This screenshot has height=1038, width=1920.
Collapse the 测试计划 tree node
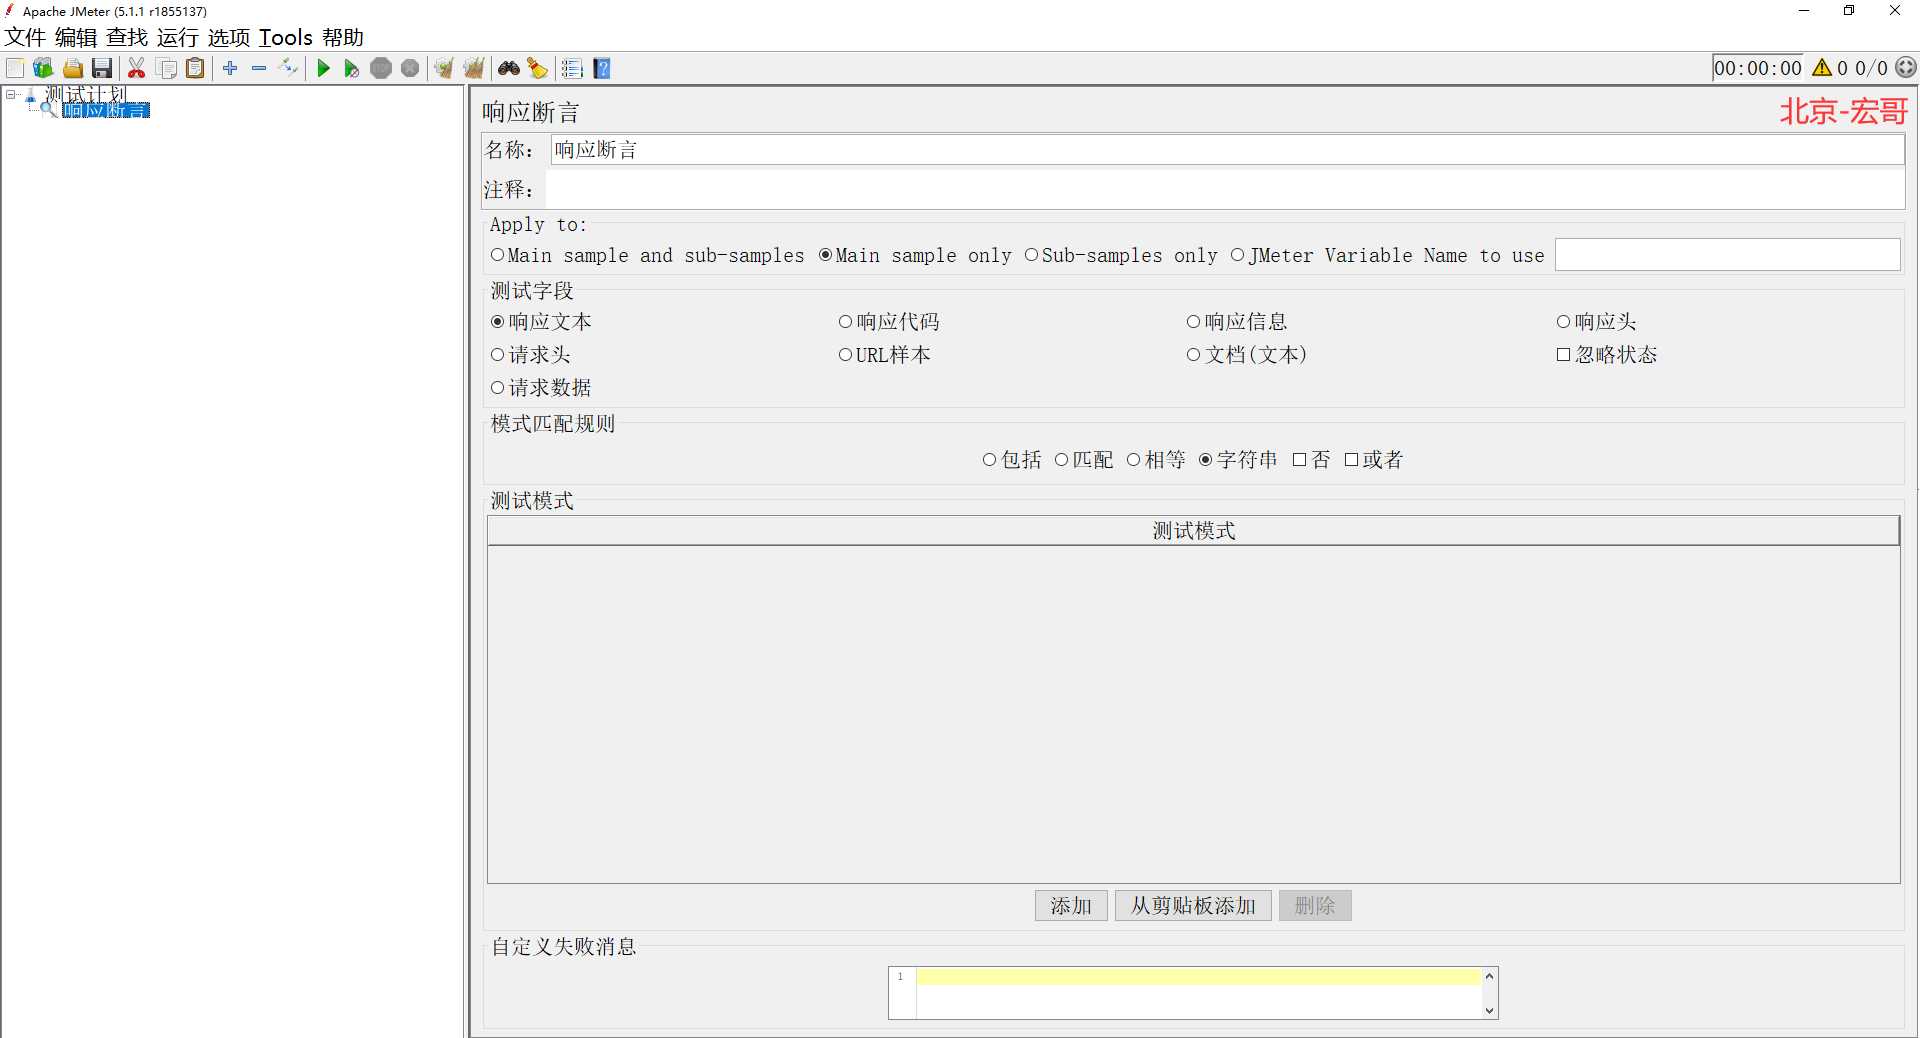point(11,95)
